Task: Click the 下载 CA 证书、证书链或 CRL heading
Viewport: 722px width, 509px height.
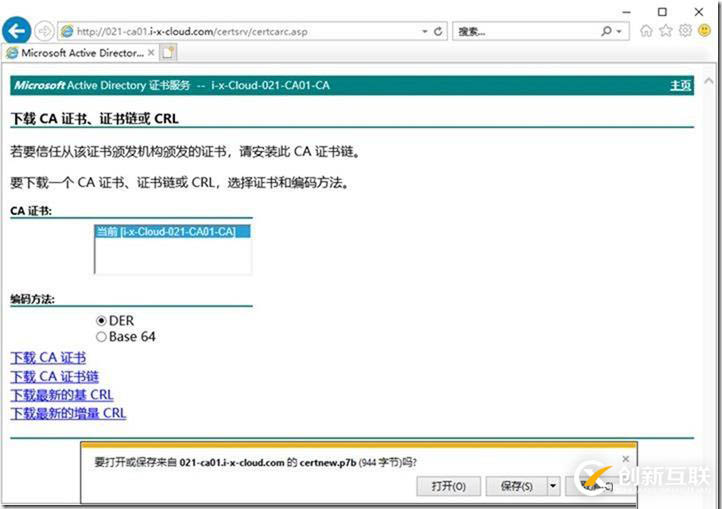Action: point(94,119)
